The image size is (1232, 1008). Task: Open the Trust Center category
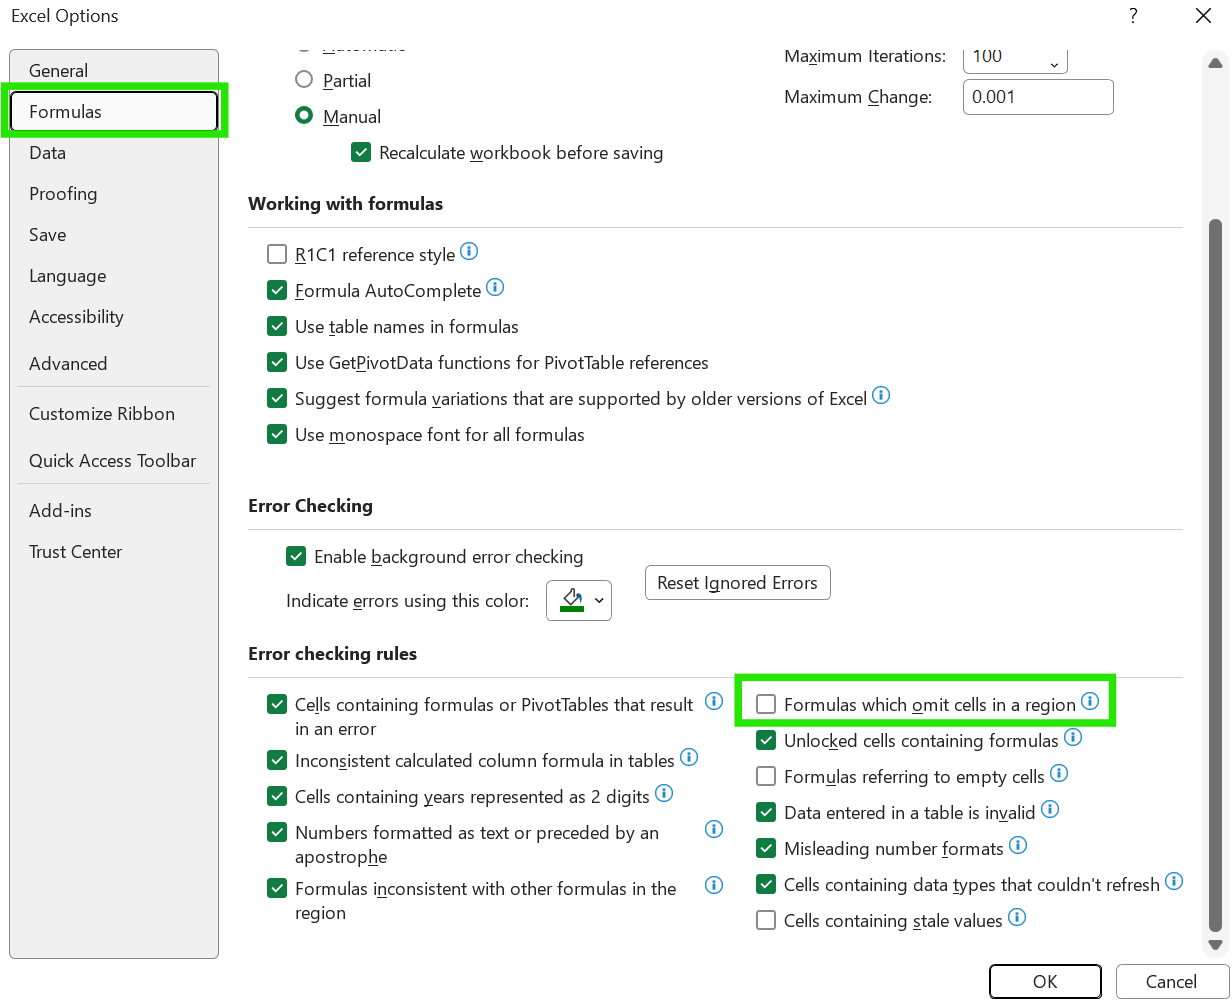tap(75, 552)
